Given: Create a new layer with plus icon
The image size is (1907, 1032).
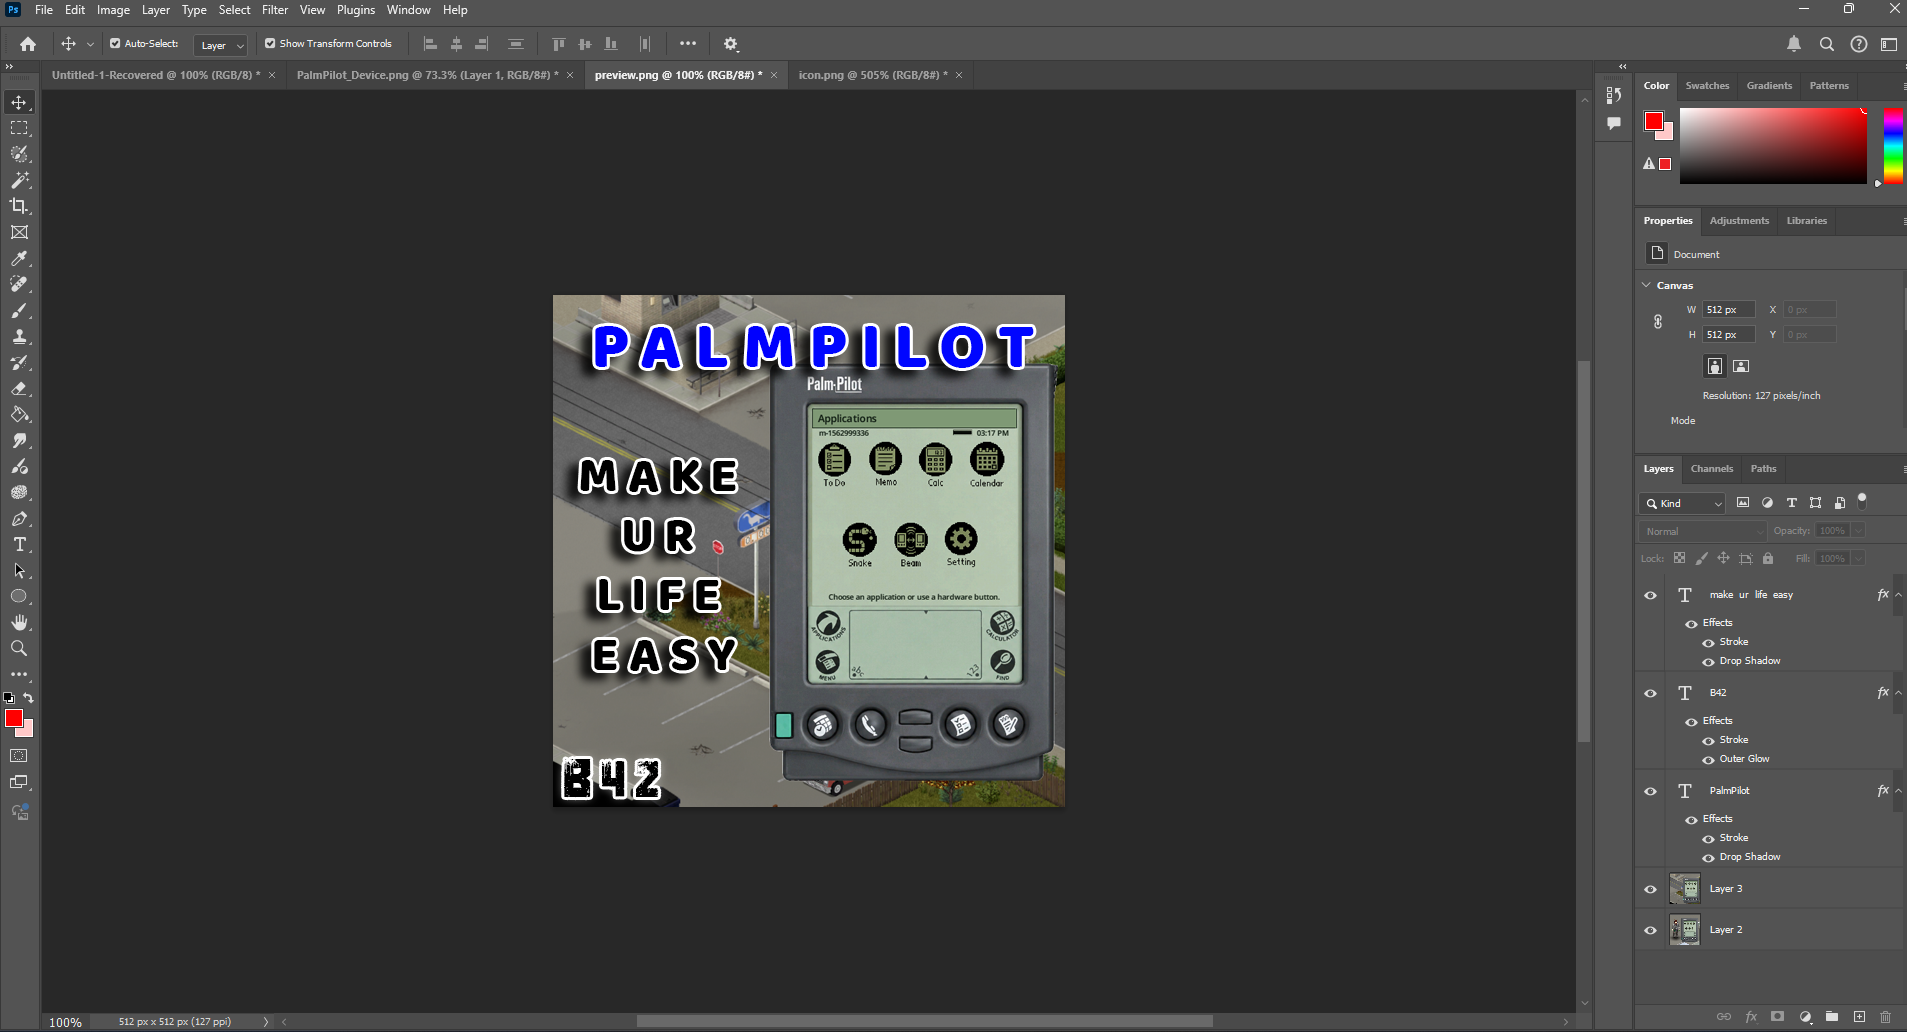Looking at the screenshot, I should [1859, 1017].
